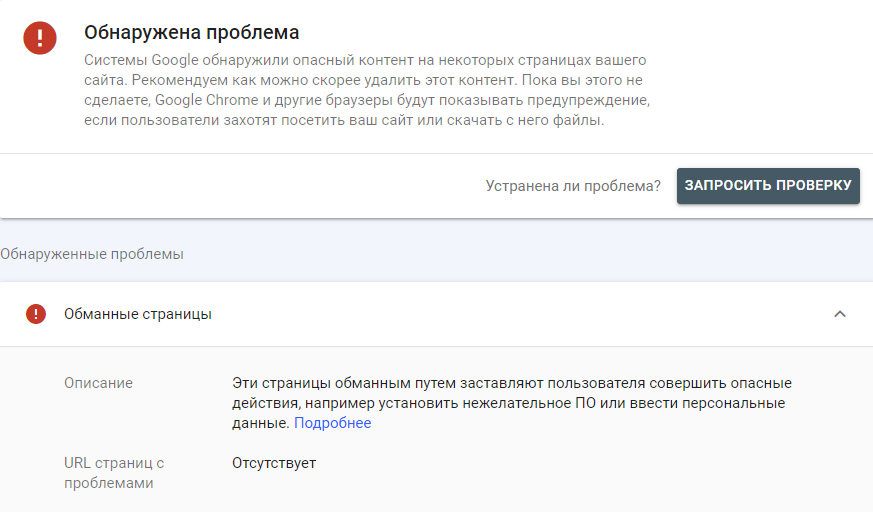The width and height of the screenshot is (873, 512).
Task: Click the Описание field label
Action: 99,383
